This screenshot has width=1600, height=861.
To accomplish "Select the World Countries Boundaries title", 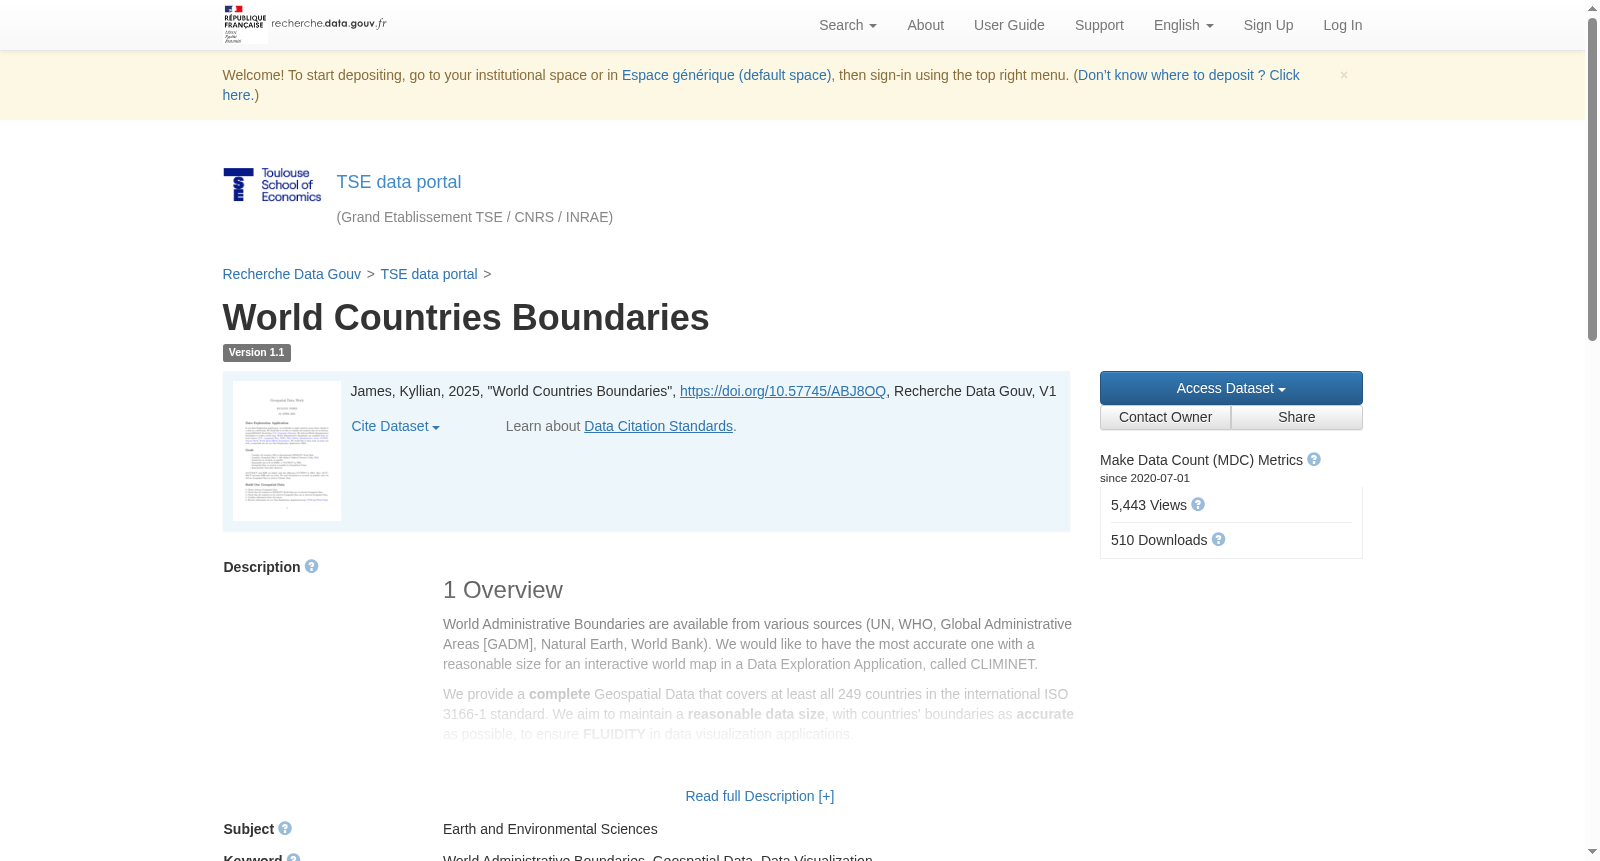I will point(466,318).
